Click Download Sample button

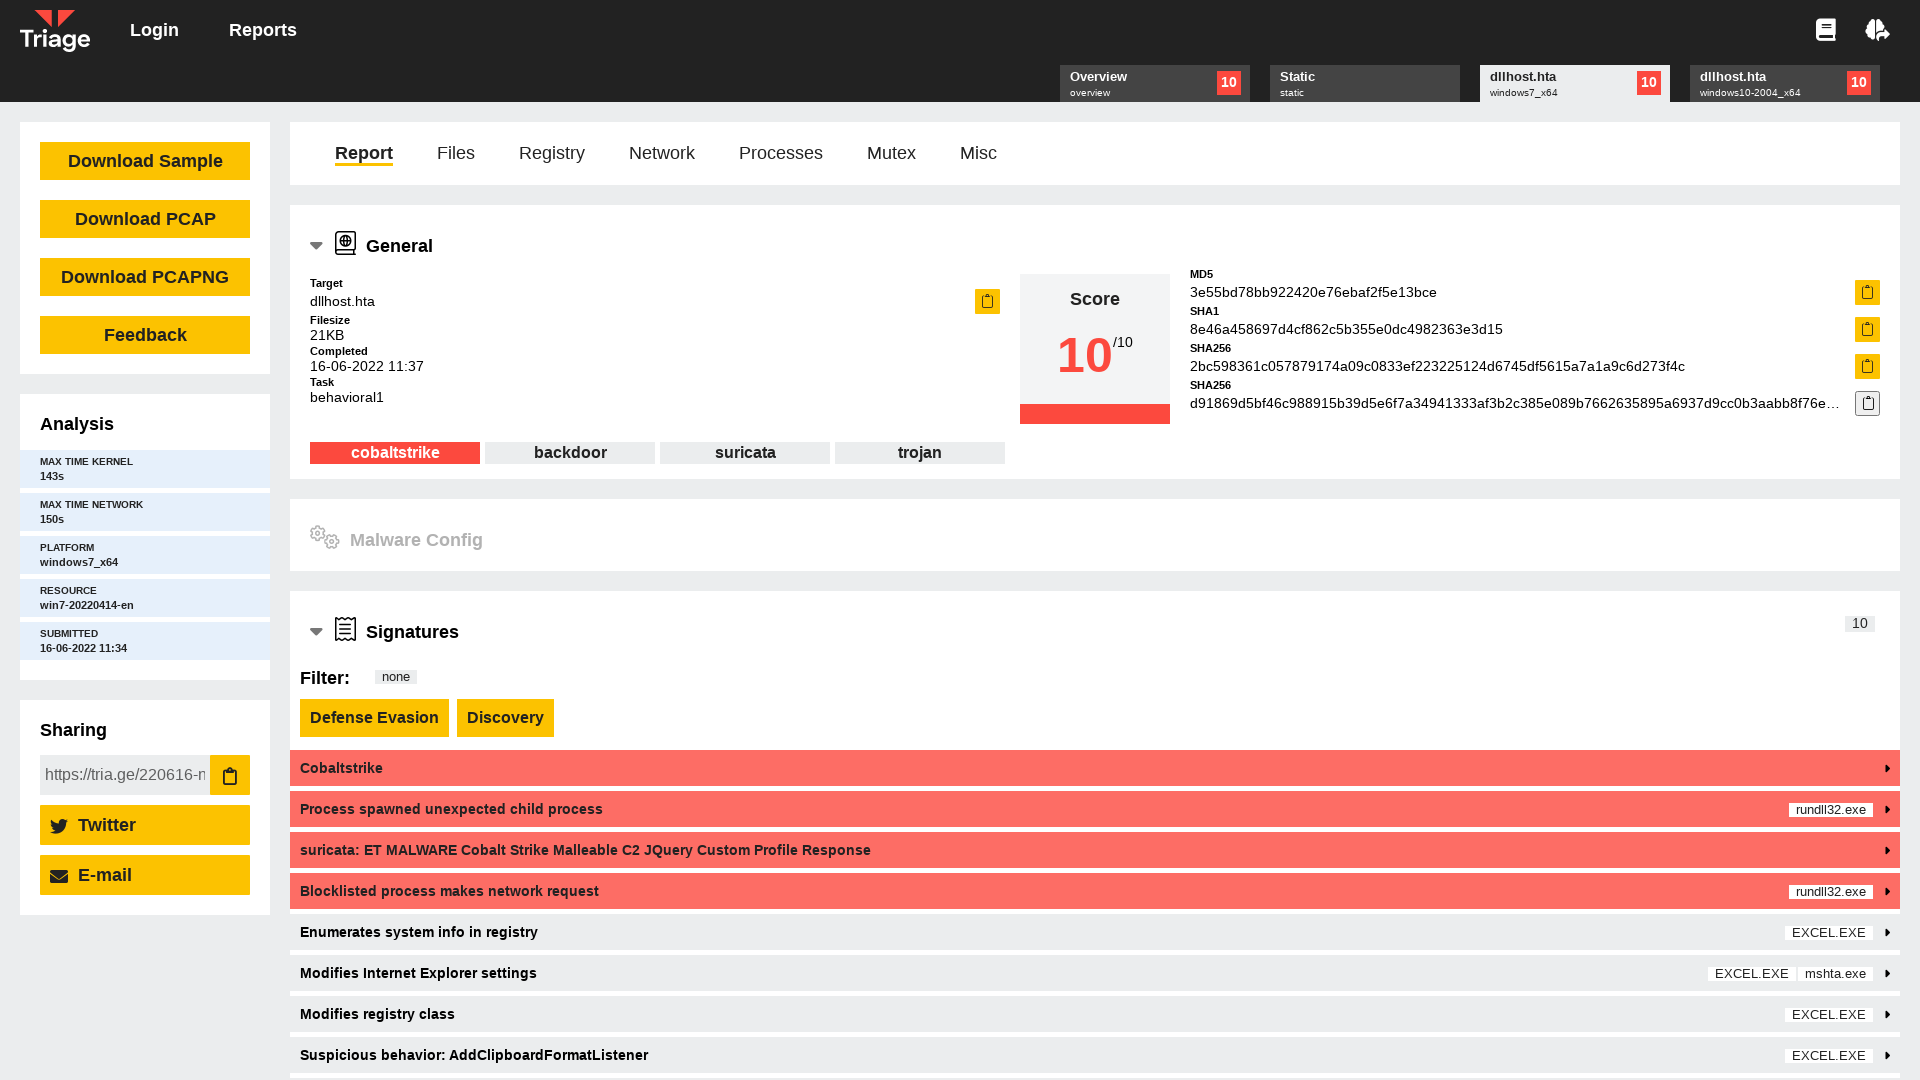[145, 161]
